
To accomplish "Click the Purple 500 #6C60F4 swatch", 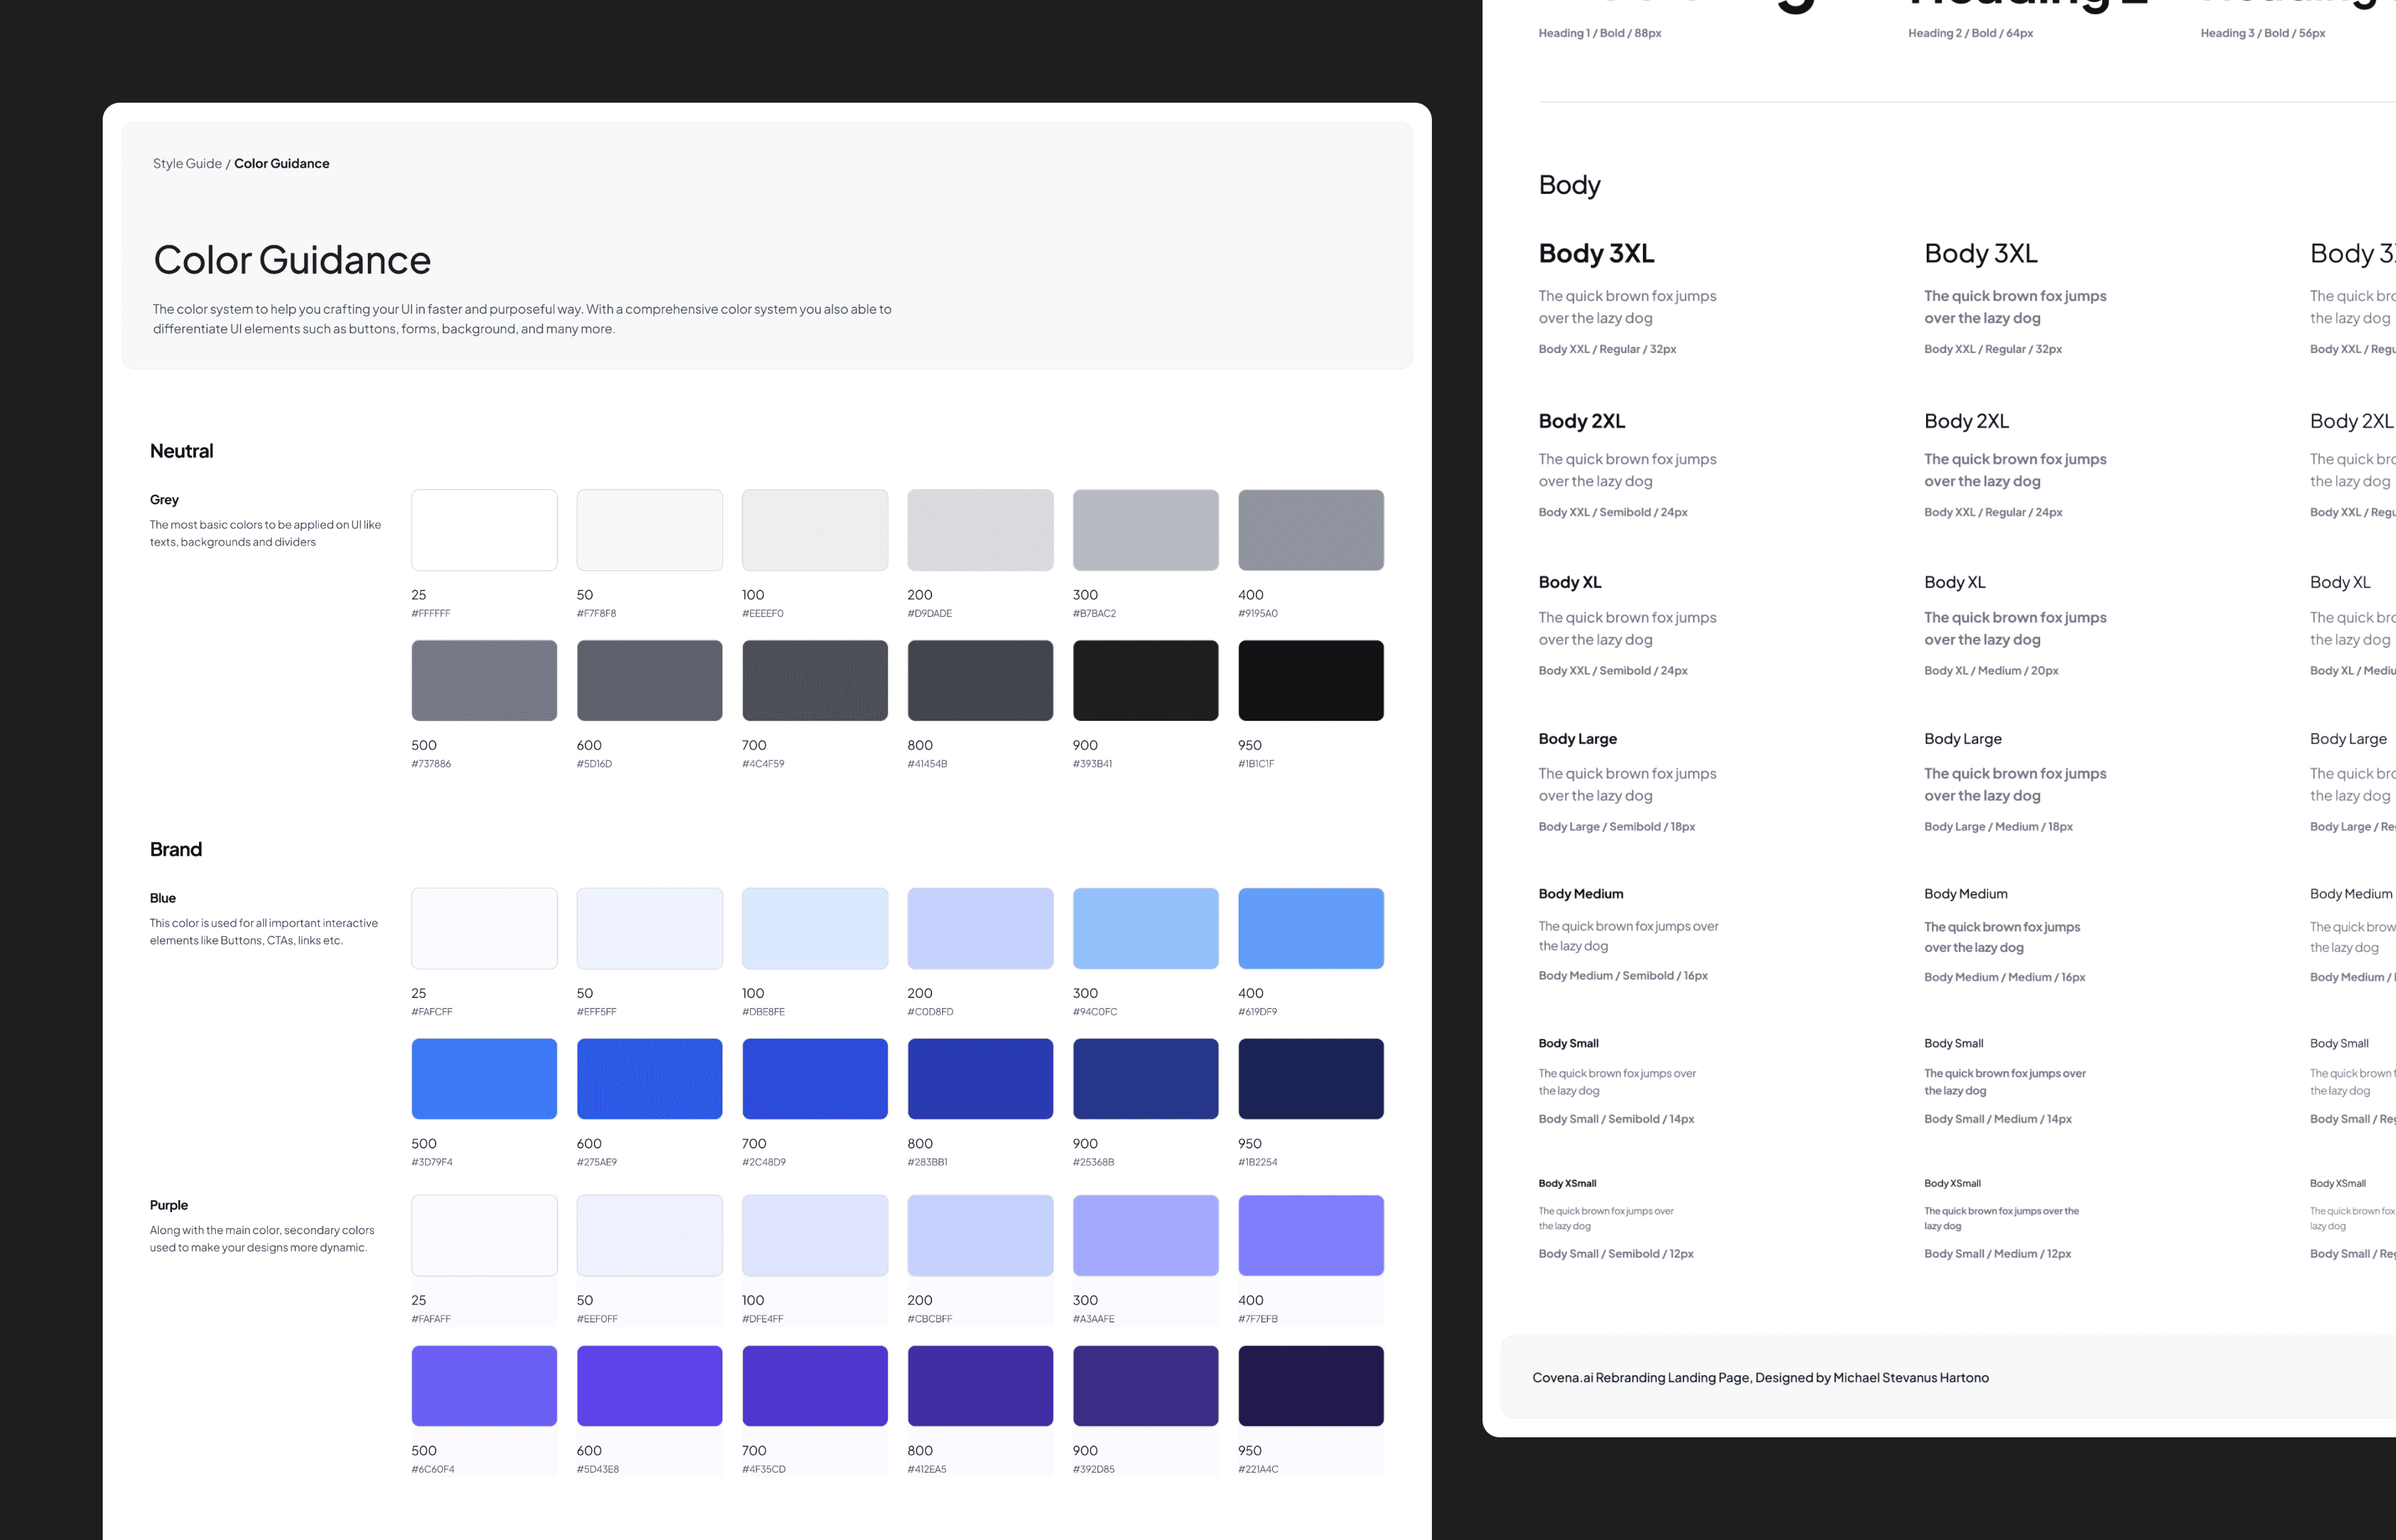I will point(484,1386).
